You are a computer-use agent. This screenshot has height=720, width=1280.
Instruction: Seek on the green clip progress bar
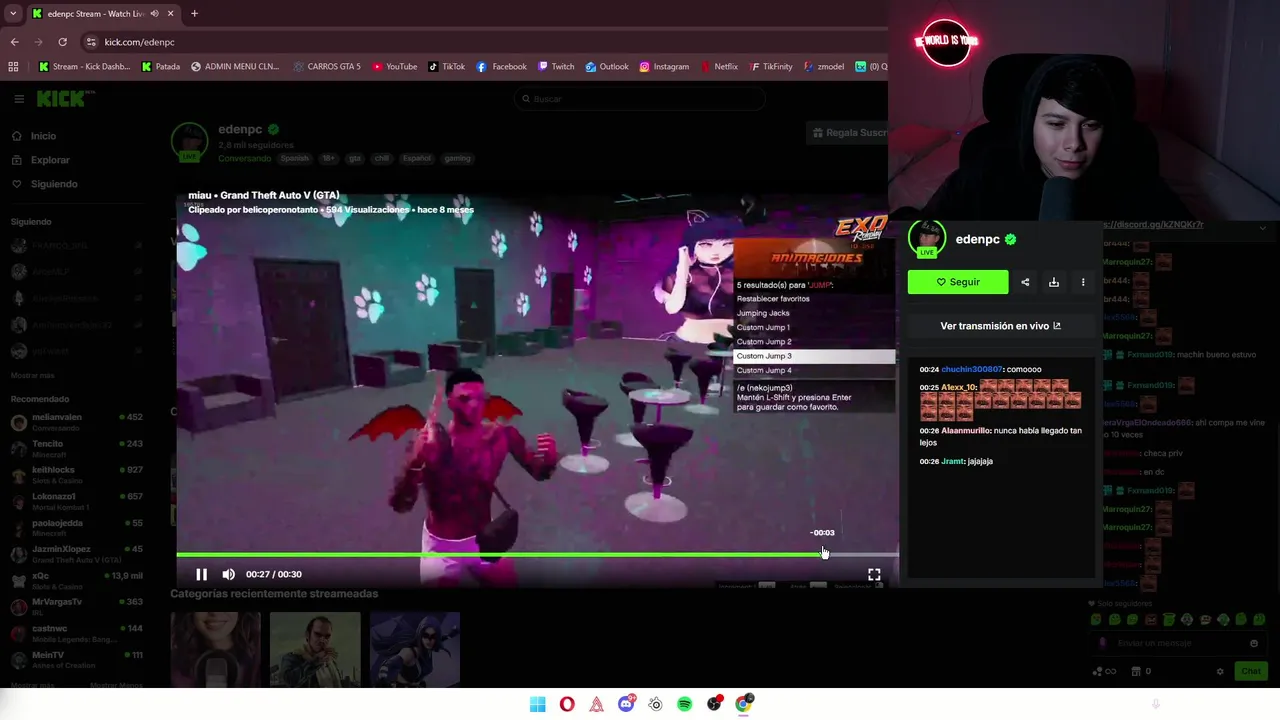(x=537, y=554)
